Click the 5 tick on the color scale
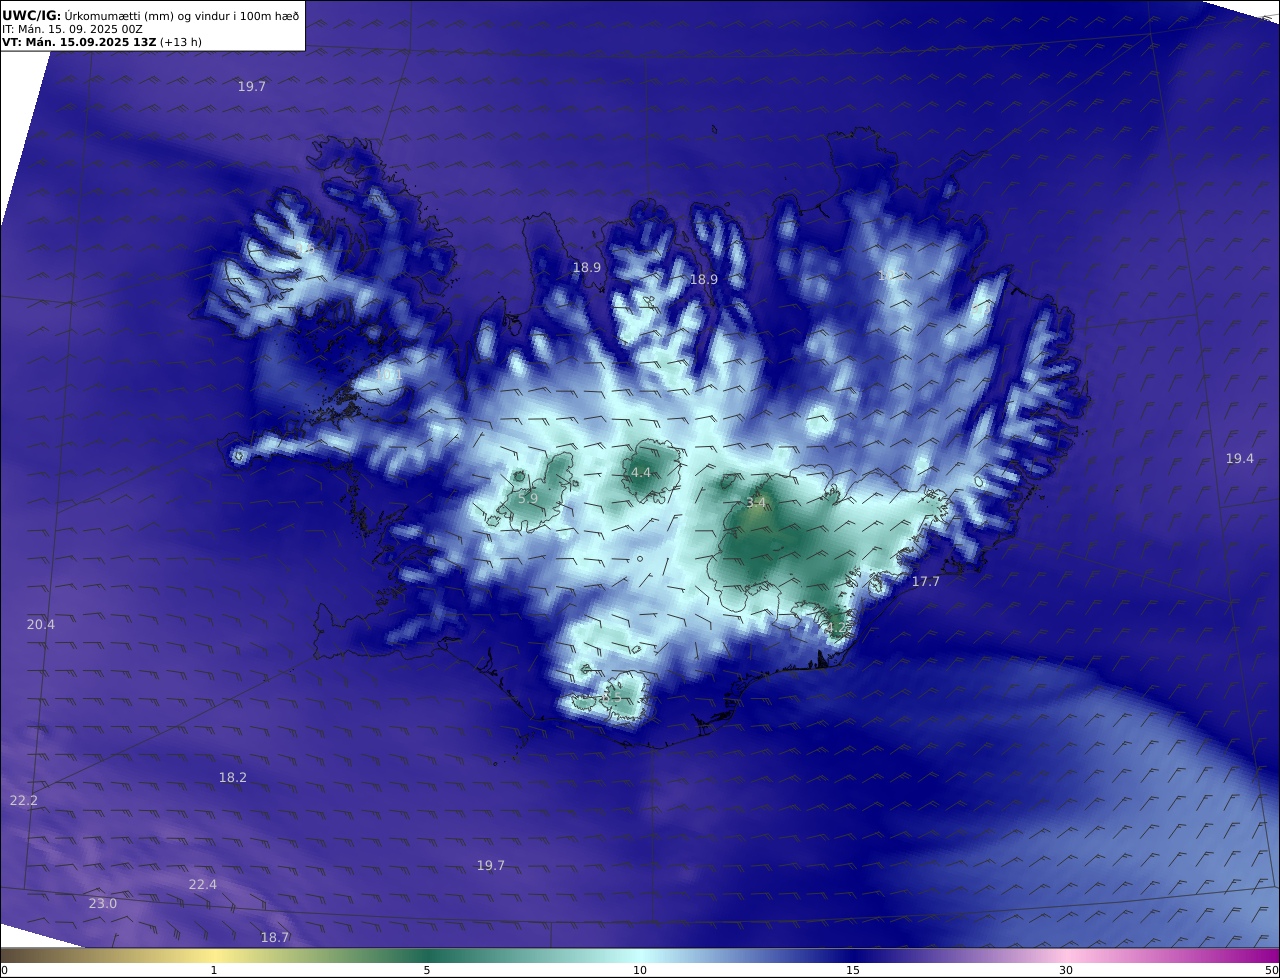 427,970
